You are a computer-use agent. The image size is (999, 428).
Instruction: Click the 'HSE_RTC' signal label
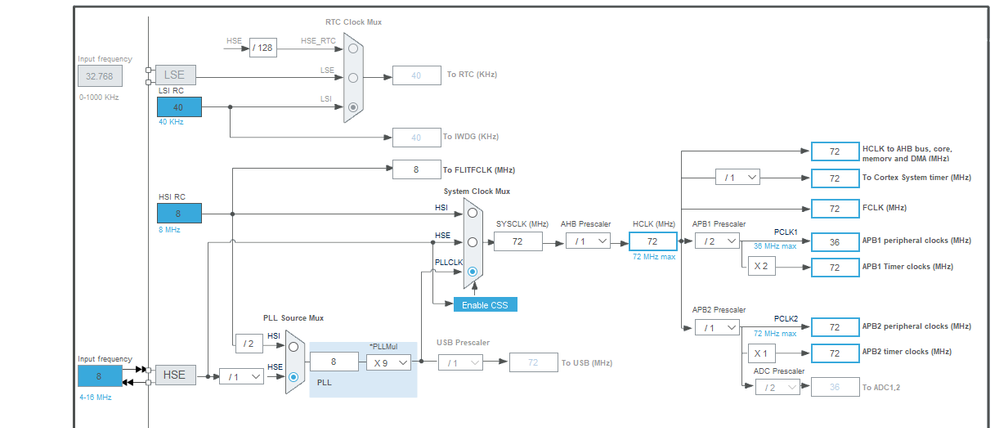317,41
